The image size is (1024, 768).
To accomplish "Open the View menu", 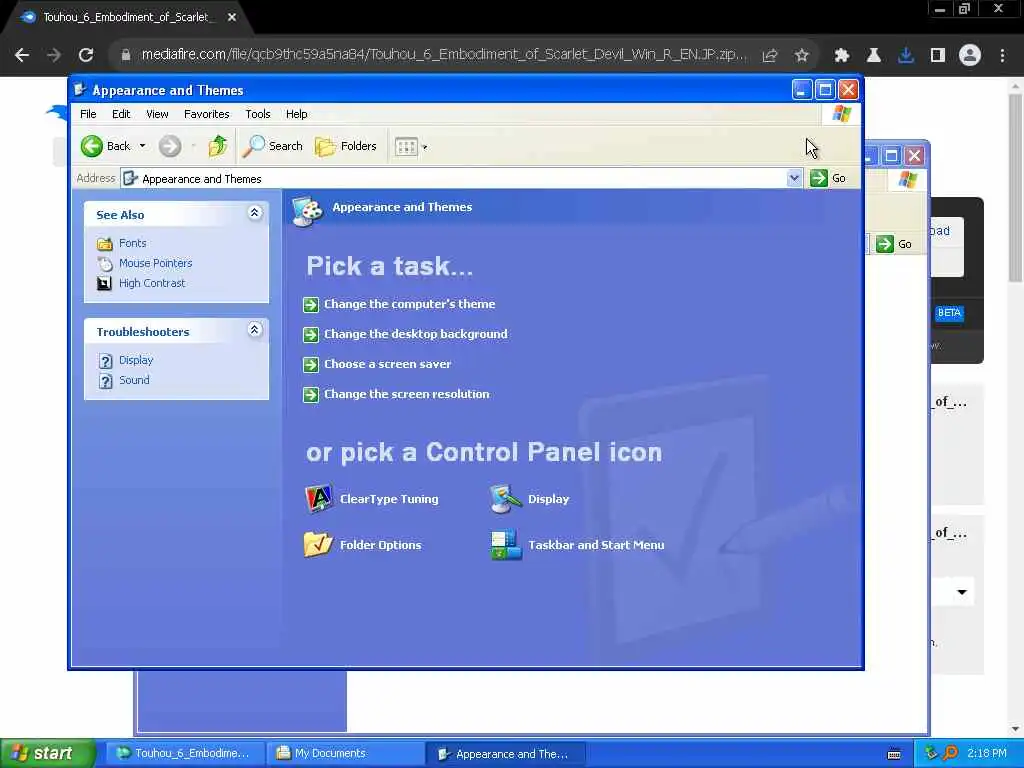I will pos(157,114).
